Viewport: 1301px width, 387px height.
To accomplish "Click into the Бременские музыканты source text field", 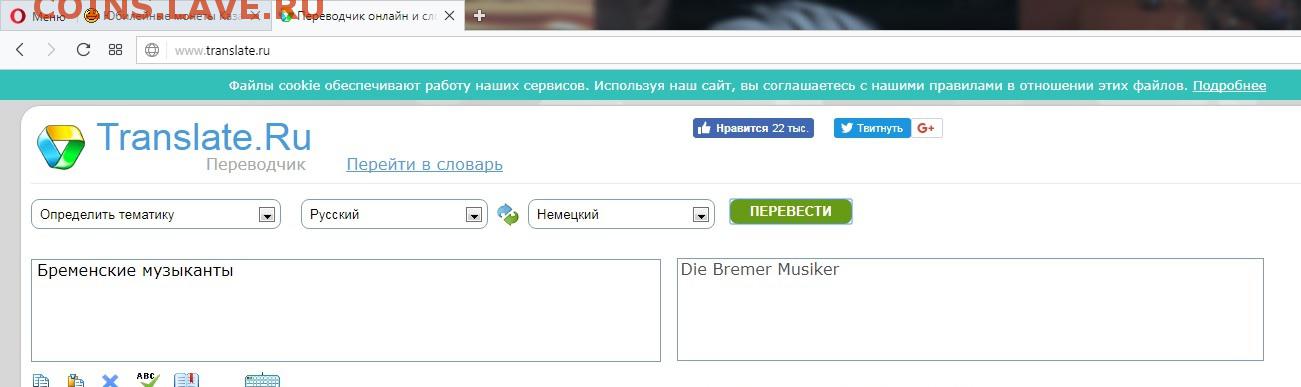I will click(346, 310).
